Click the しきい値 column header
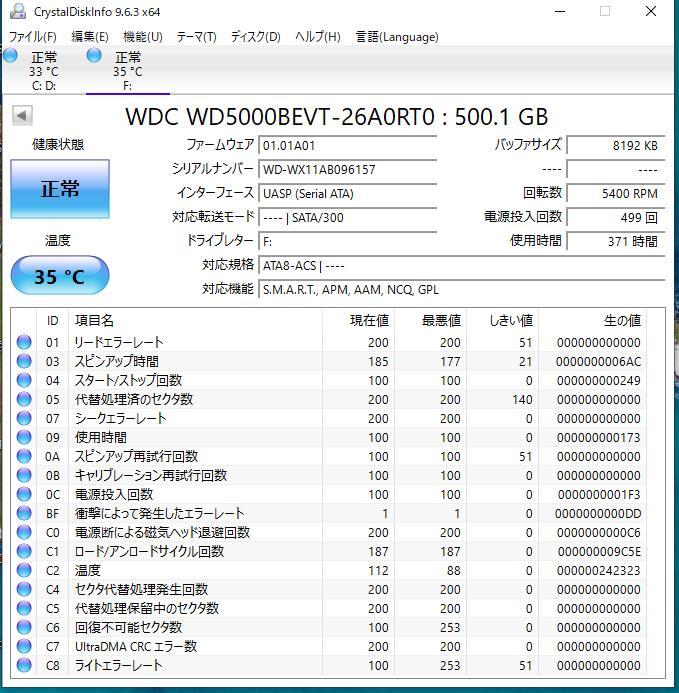The width and height of the screenshot is (679, 693). (503, 320)
